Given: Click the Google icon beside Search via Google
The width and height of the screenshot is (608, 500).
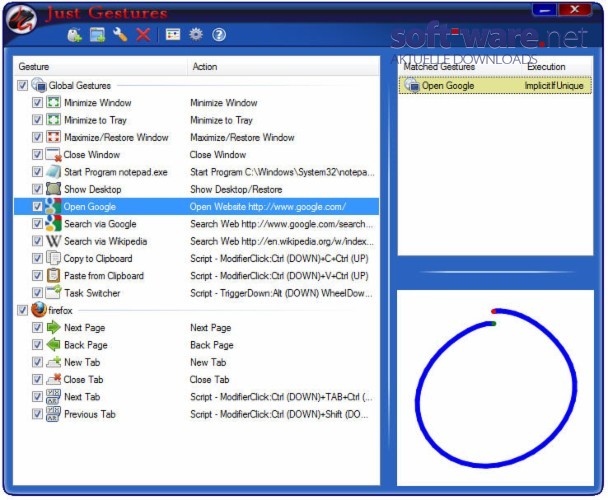Looking at the screenshot, I should (53, 224).
